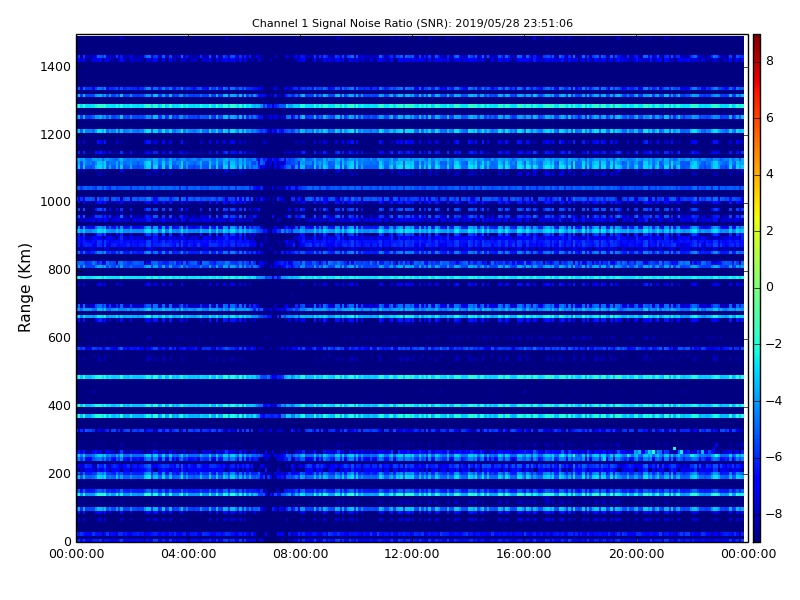Click the 1400 range tick label
This screenshot has width=800, height=600.
pos(56,67)
